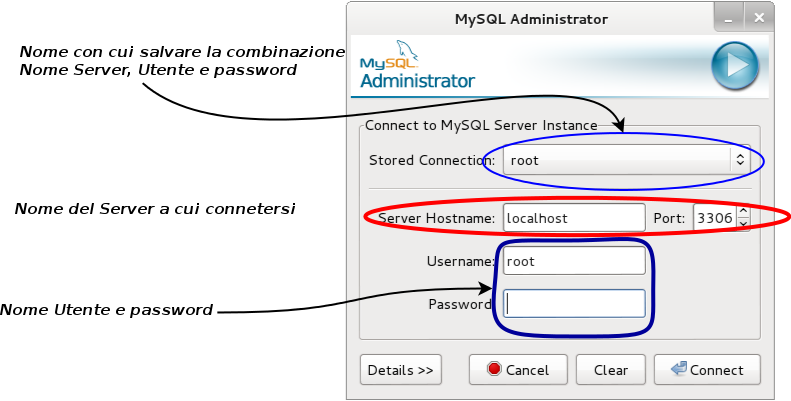The width and height of the screenshot is (791, 401).
Task: Click the MySQL Administrator title bar
Action: tap(531, 19)
